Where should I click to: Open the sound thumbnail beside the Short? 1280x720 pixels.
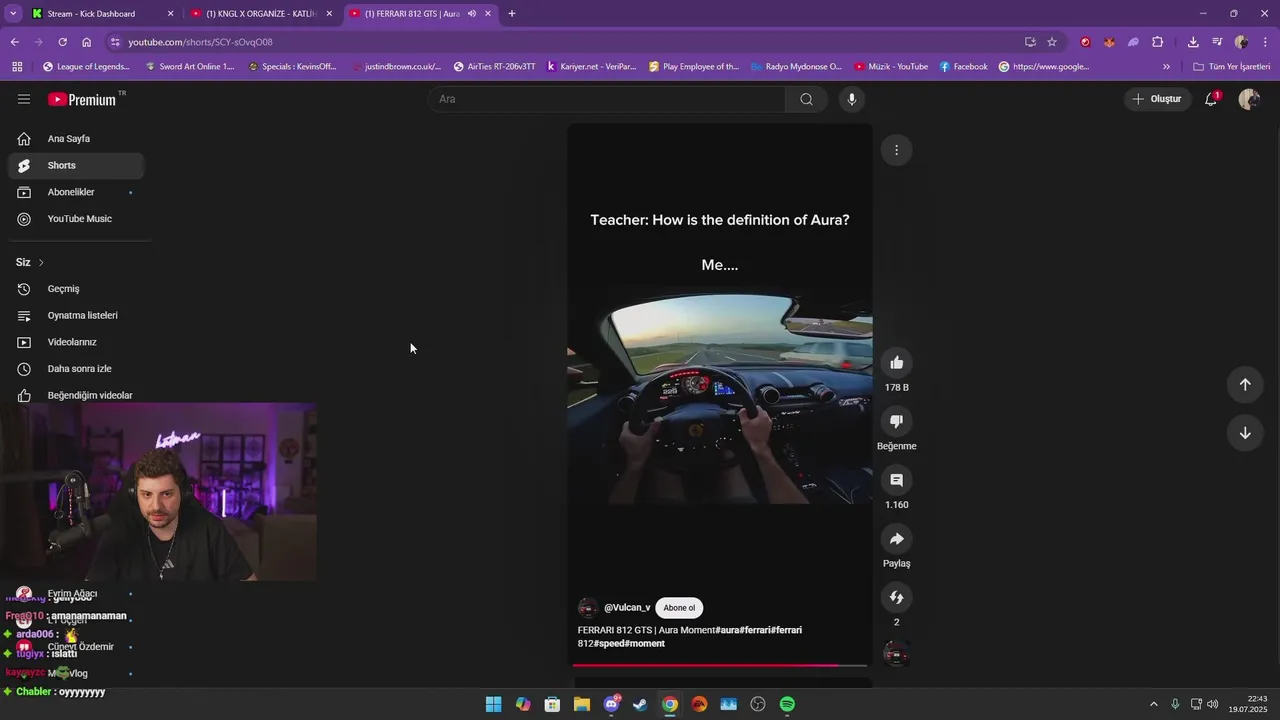click(x=896, y=655)
